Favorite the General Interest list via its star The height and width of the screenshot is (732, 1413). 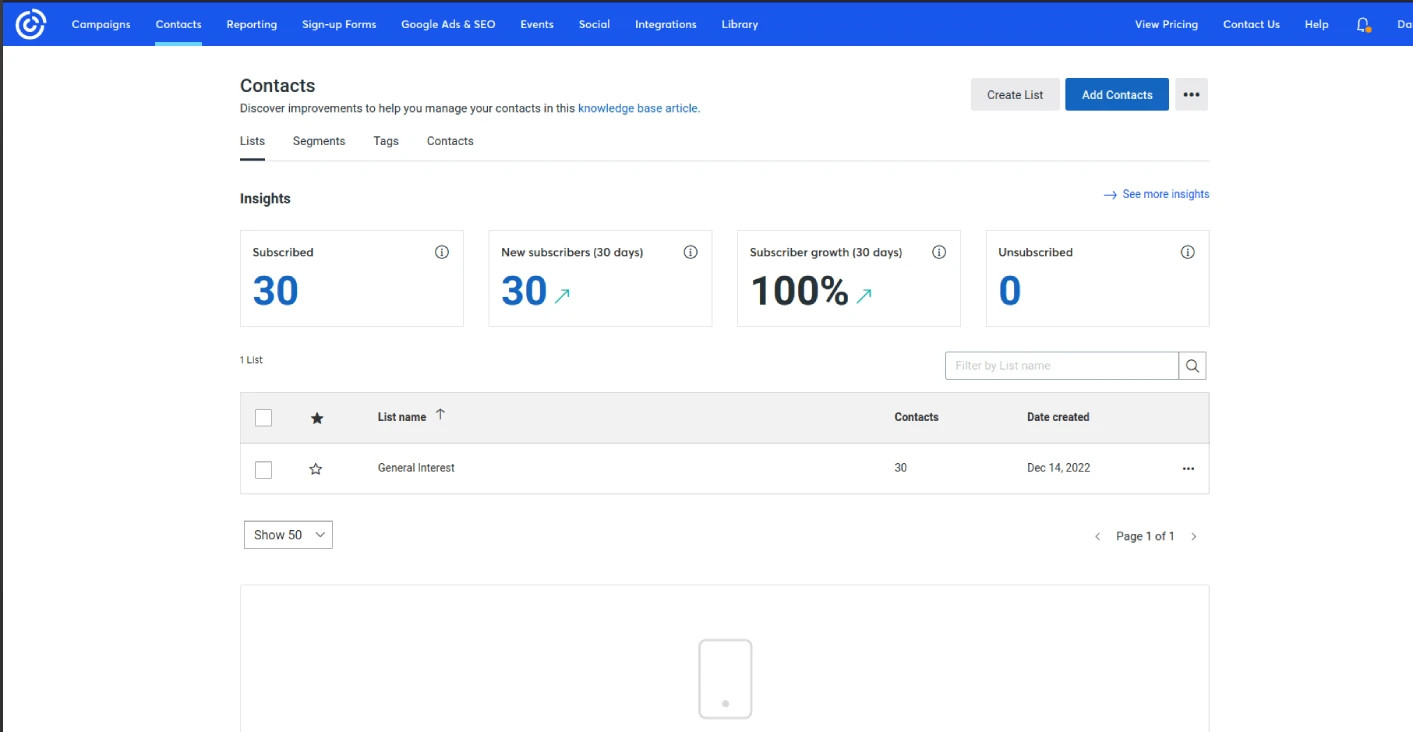(x=316, y=469)
